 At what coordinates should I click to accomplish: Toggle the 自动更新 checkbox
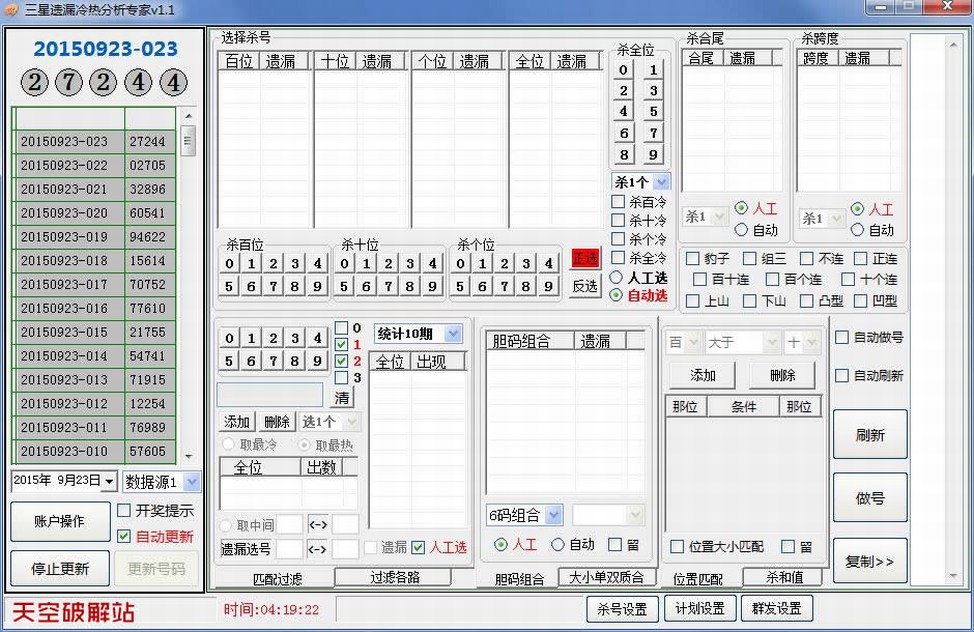[x=124, y=537]
